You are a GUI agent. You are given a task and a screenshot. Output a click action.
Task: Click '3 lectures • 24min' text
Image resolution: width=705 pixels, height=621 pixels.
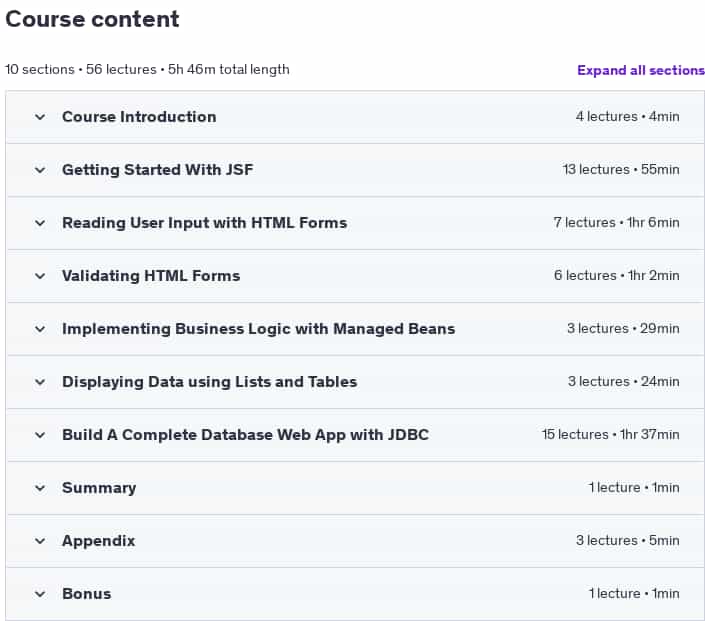pyautogui.click(x=624, y=381)
